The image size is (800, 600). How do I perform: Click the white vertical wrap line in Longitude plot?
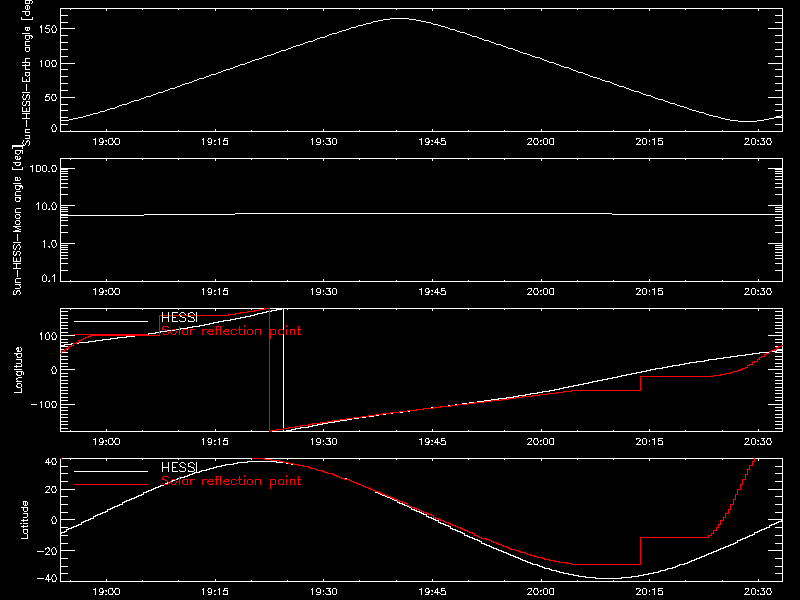pos(283,368)
